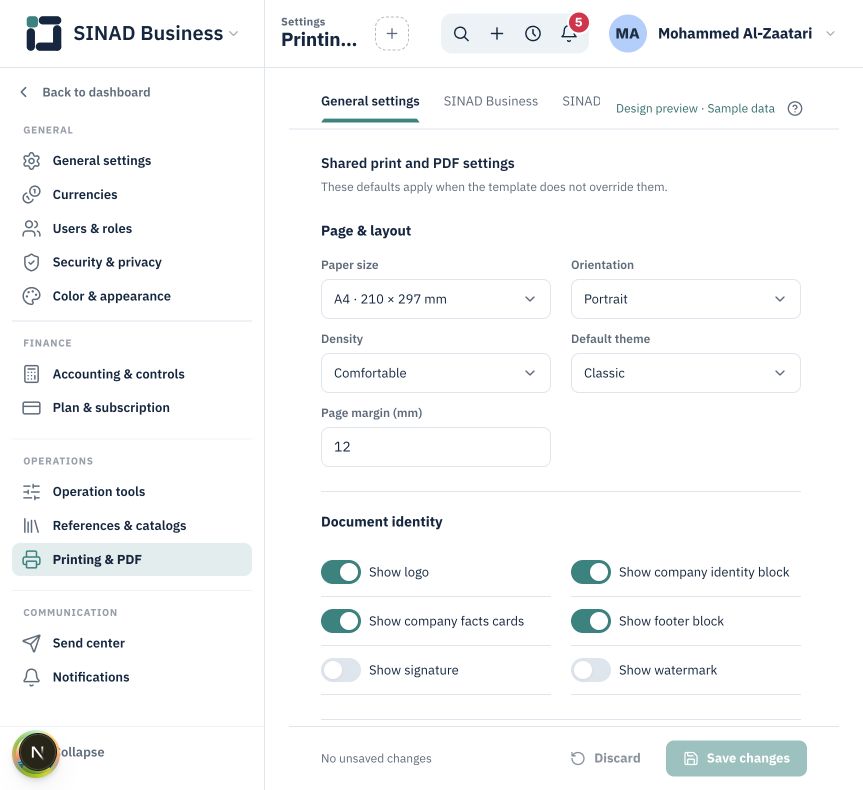Open help question mark icon near Sample data
This screenshot has width=863, height=790.
[795, 108]
